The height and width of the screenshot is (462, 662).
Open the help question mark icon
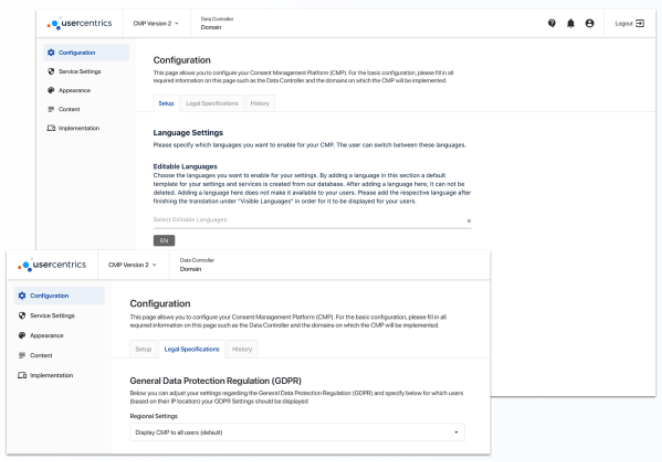(x=551, y=23)
